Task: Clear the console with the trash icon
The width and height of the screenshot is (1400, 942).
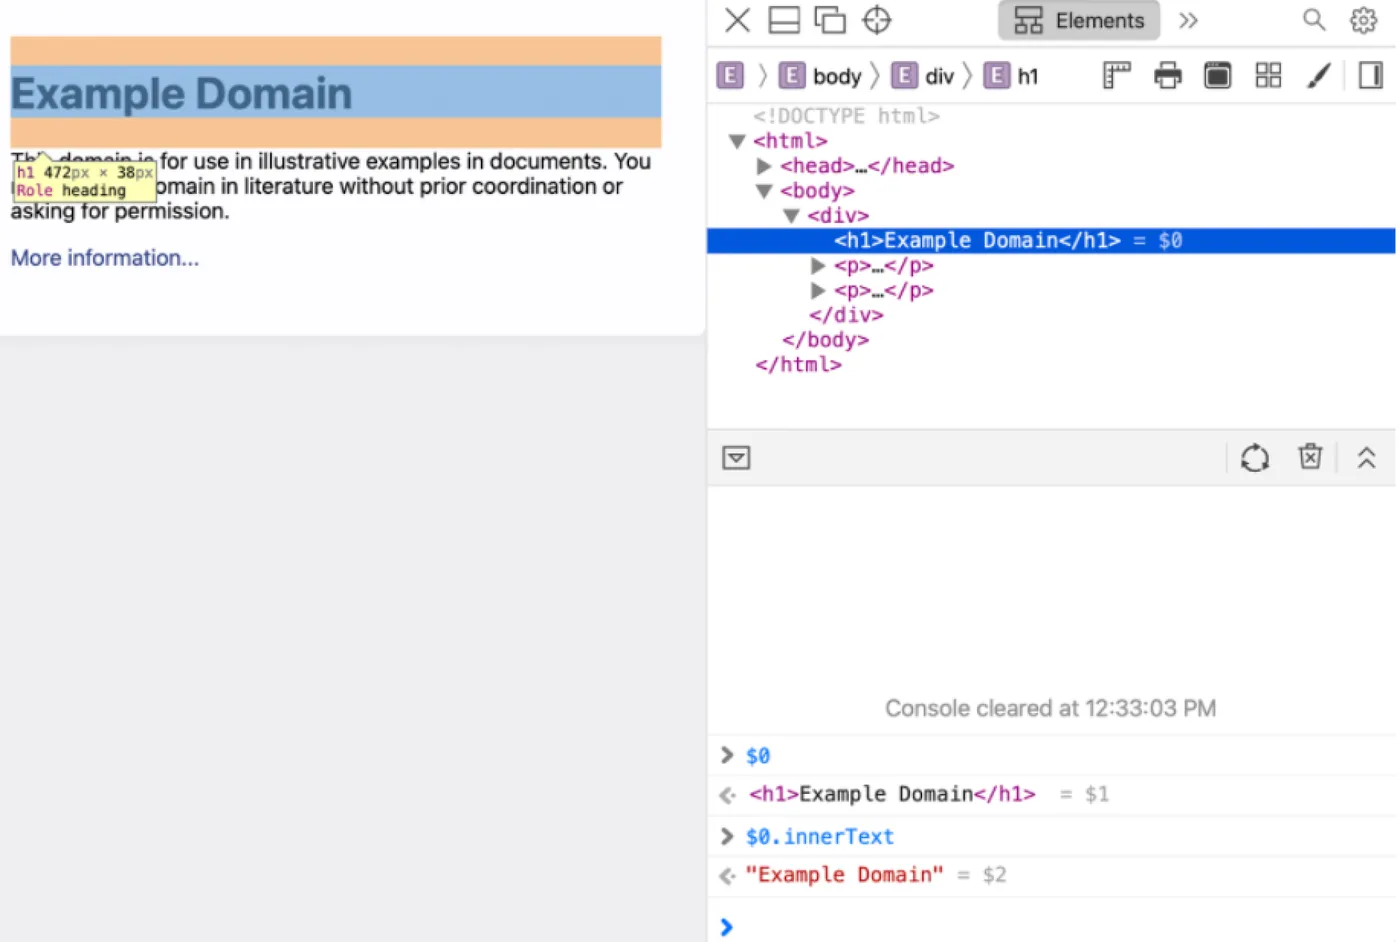Action: coord(1310,457)
